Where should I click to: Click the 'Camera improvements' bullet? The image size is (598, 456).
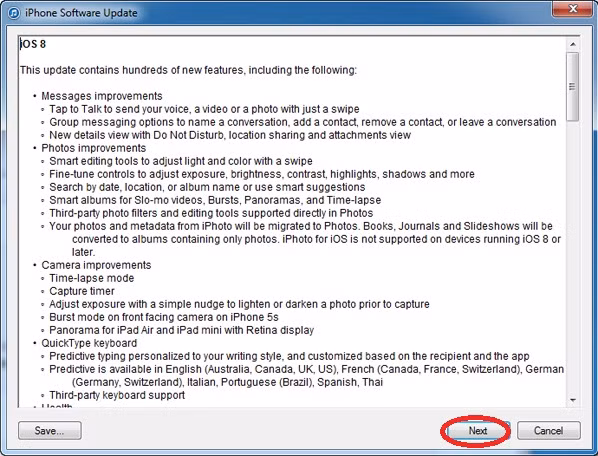96,265
